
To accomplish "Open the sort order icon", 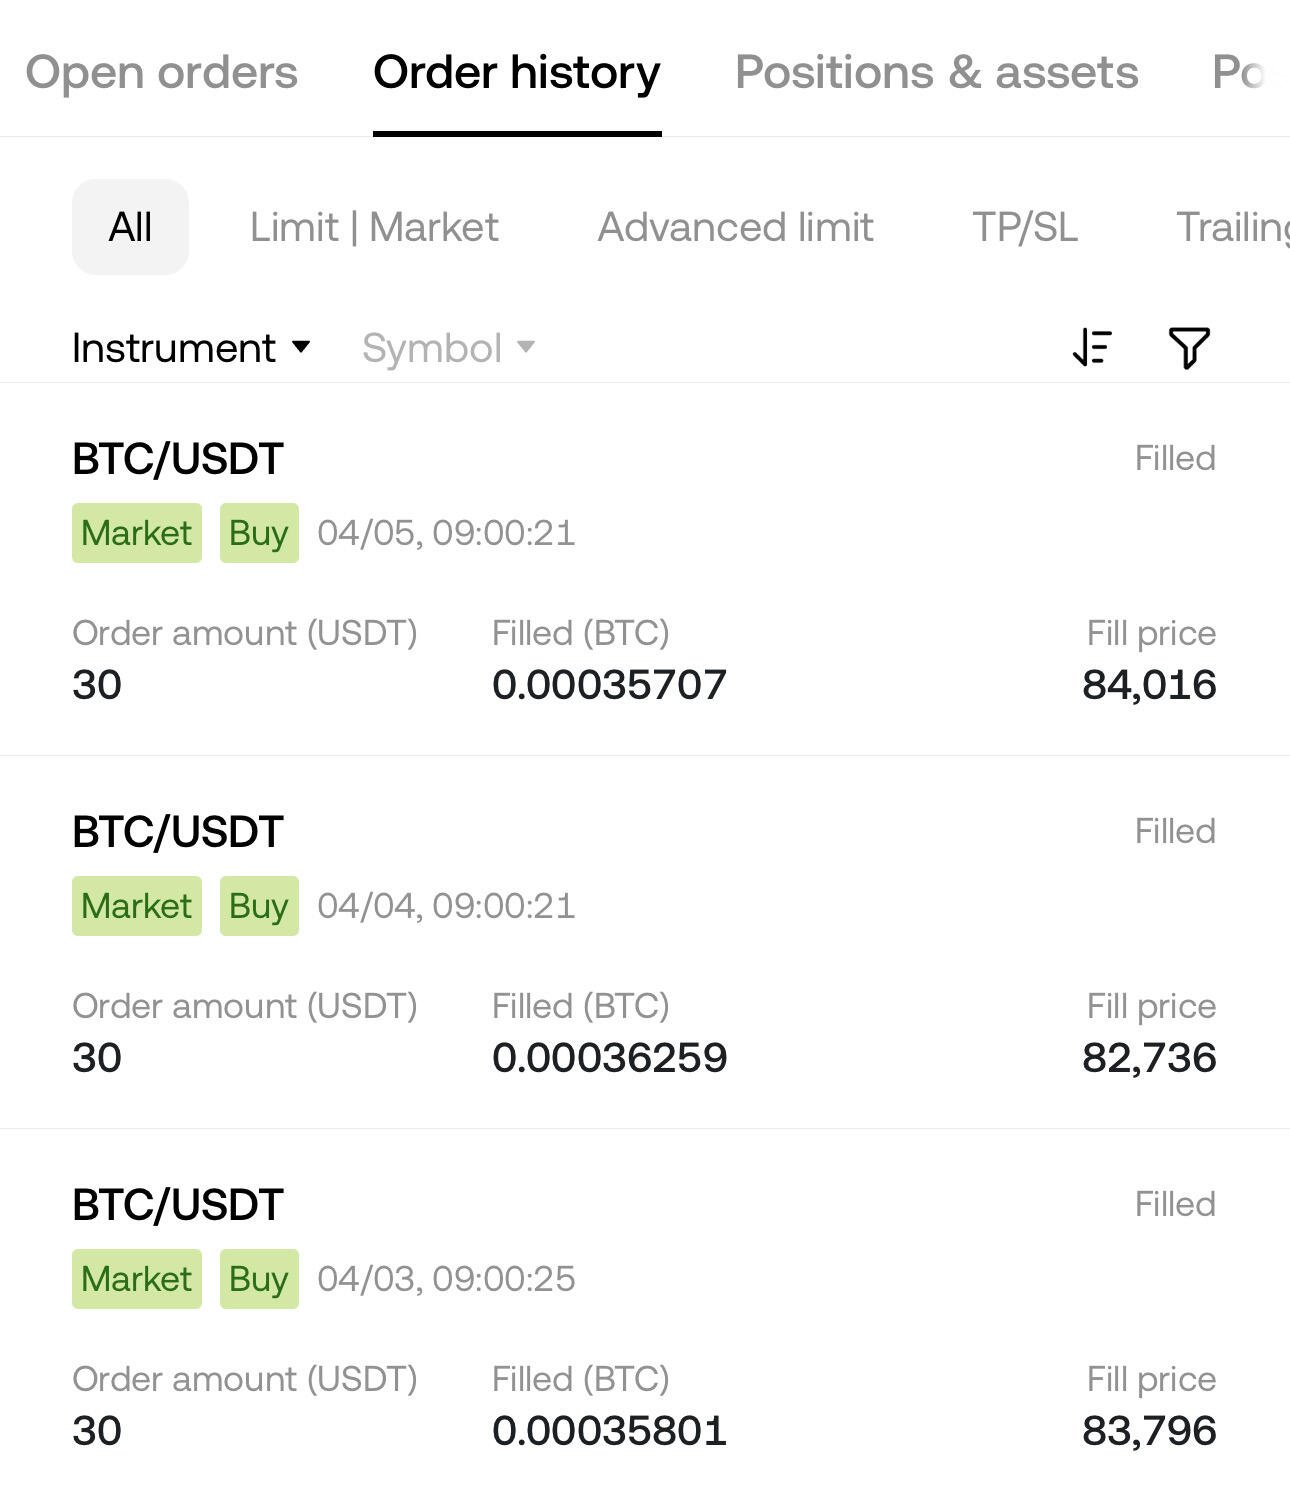I will (1091, 348).
